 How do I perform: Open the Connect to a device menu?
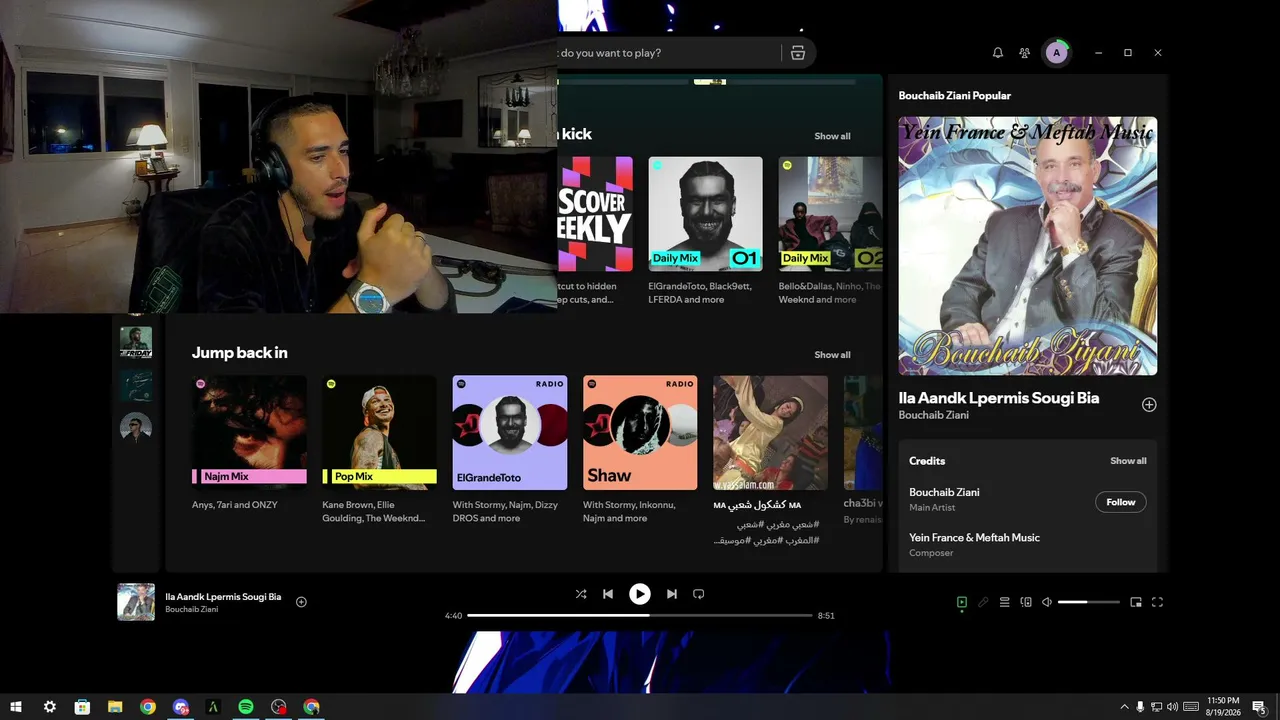1026,602
